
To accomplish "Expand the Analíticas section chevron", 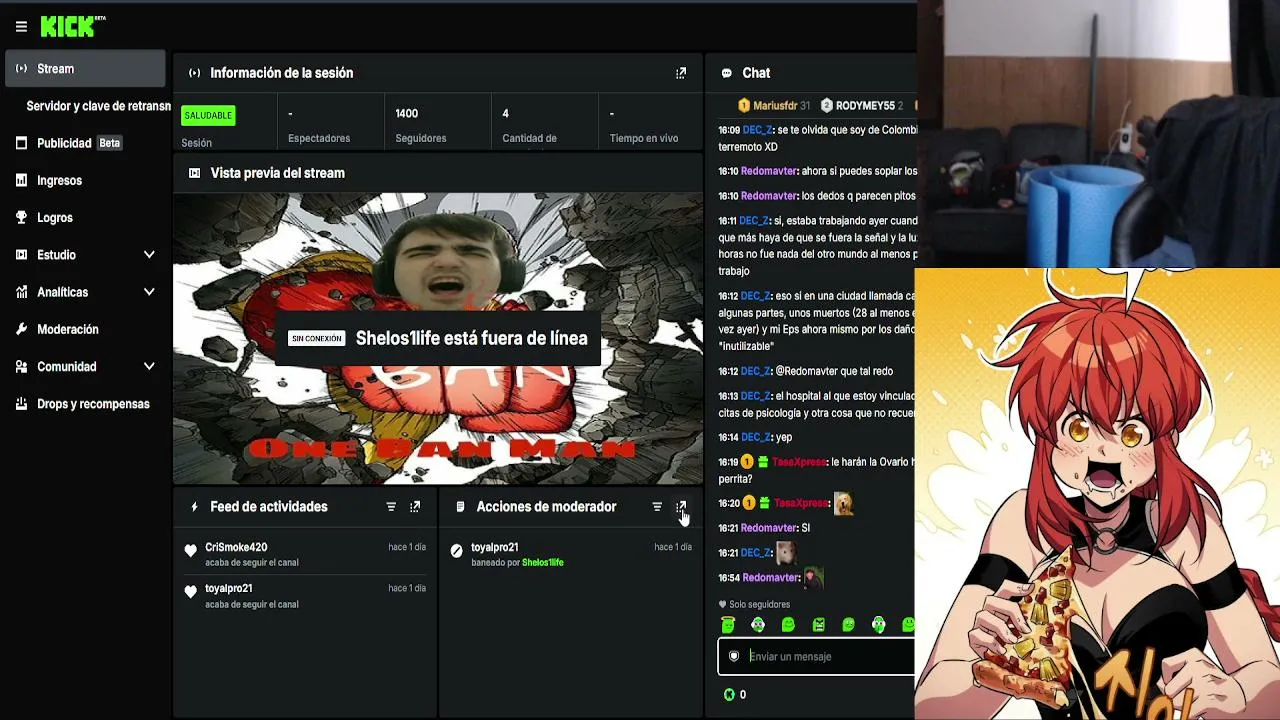I will (x=149, y=292).
